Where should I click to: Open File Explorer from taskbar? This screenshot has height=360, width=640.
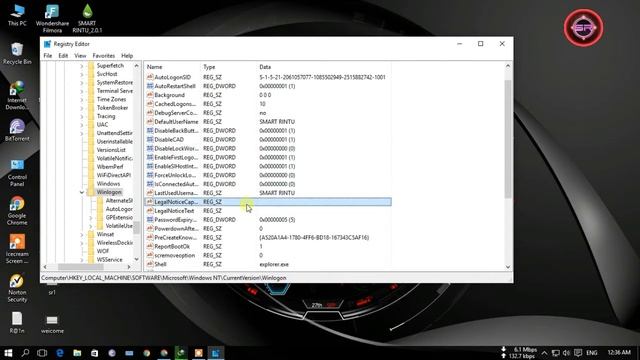click(x=77, y=353)
